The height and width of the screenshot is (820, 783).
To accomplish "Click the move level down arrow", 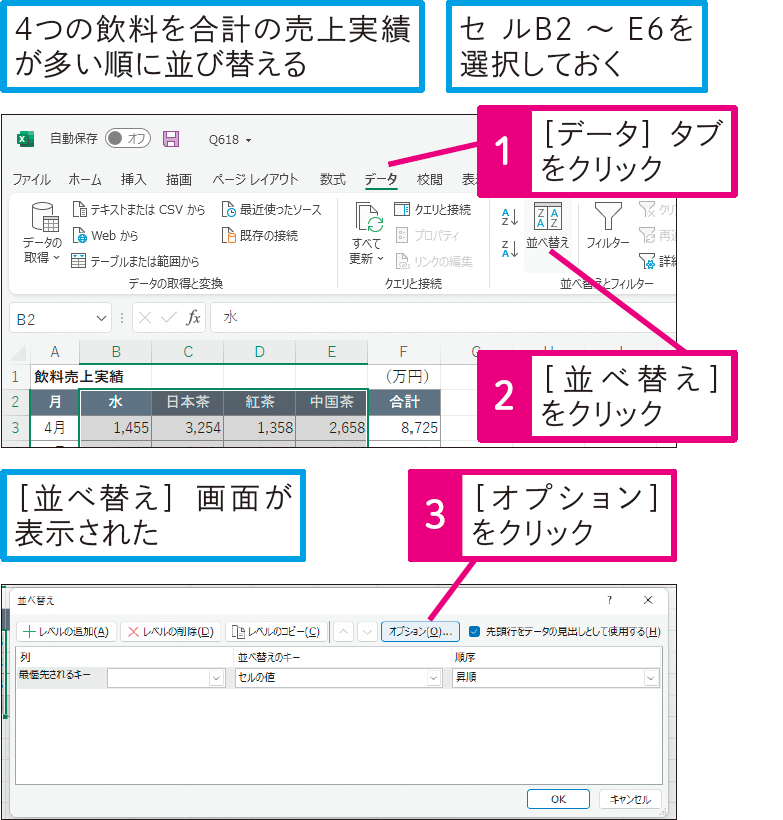I will (x=367, y=632).
